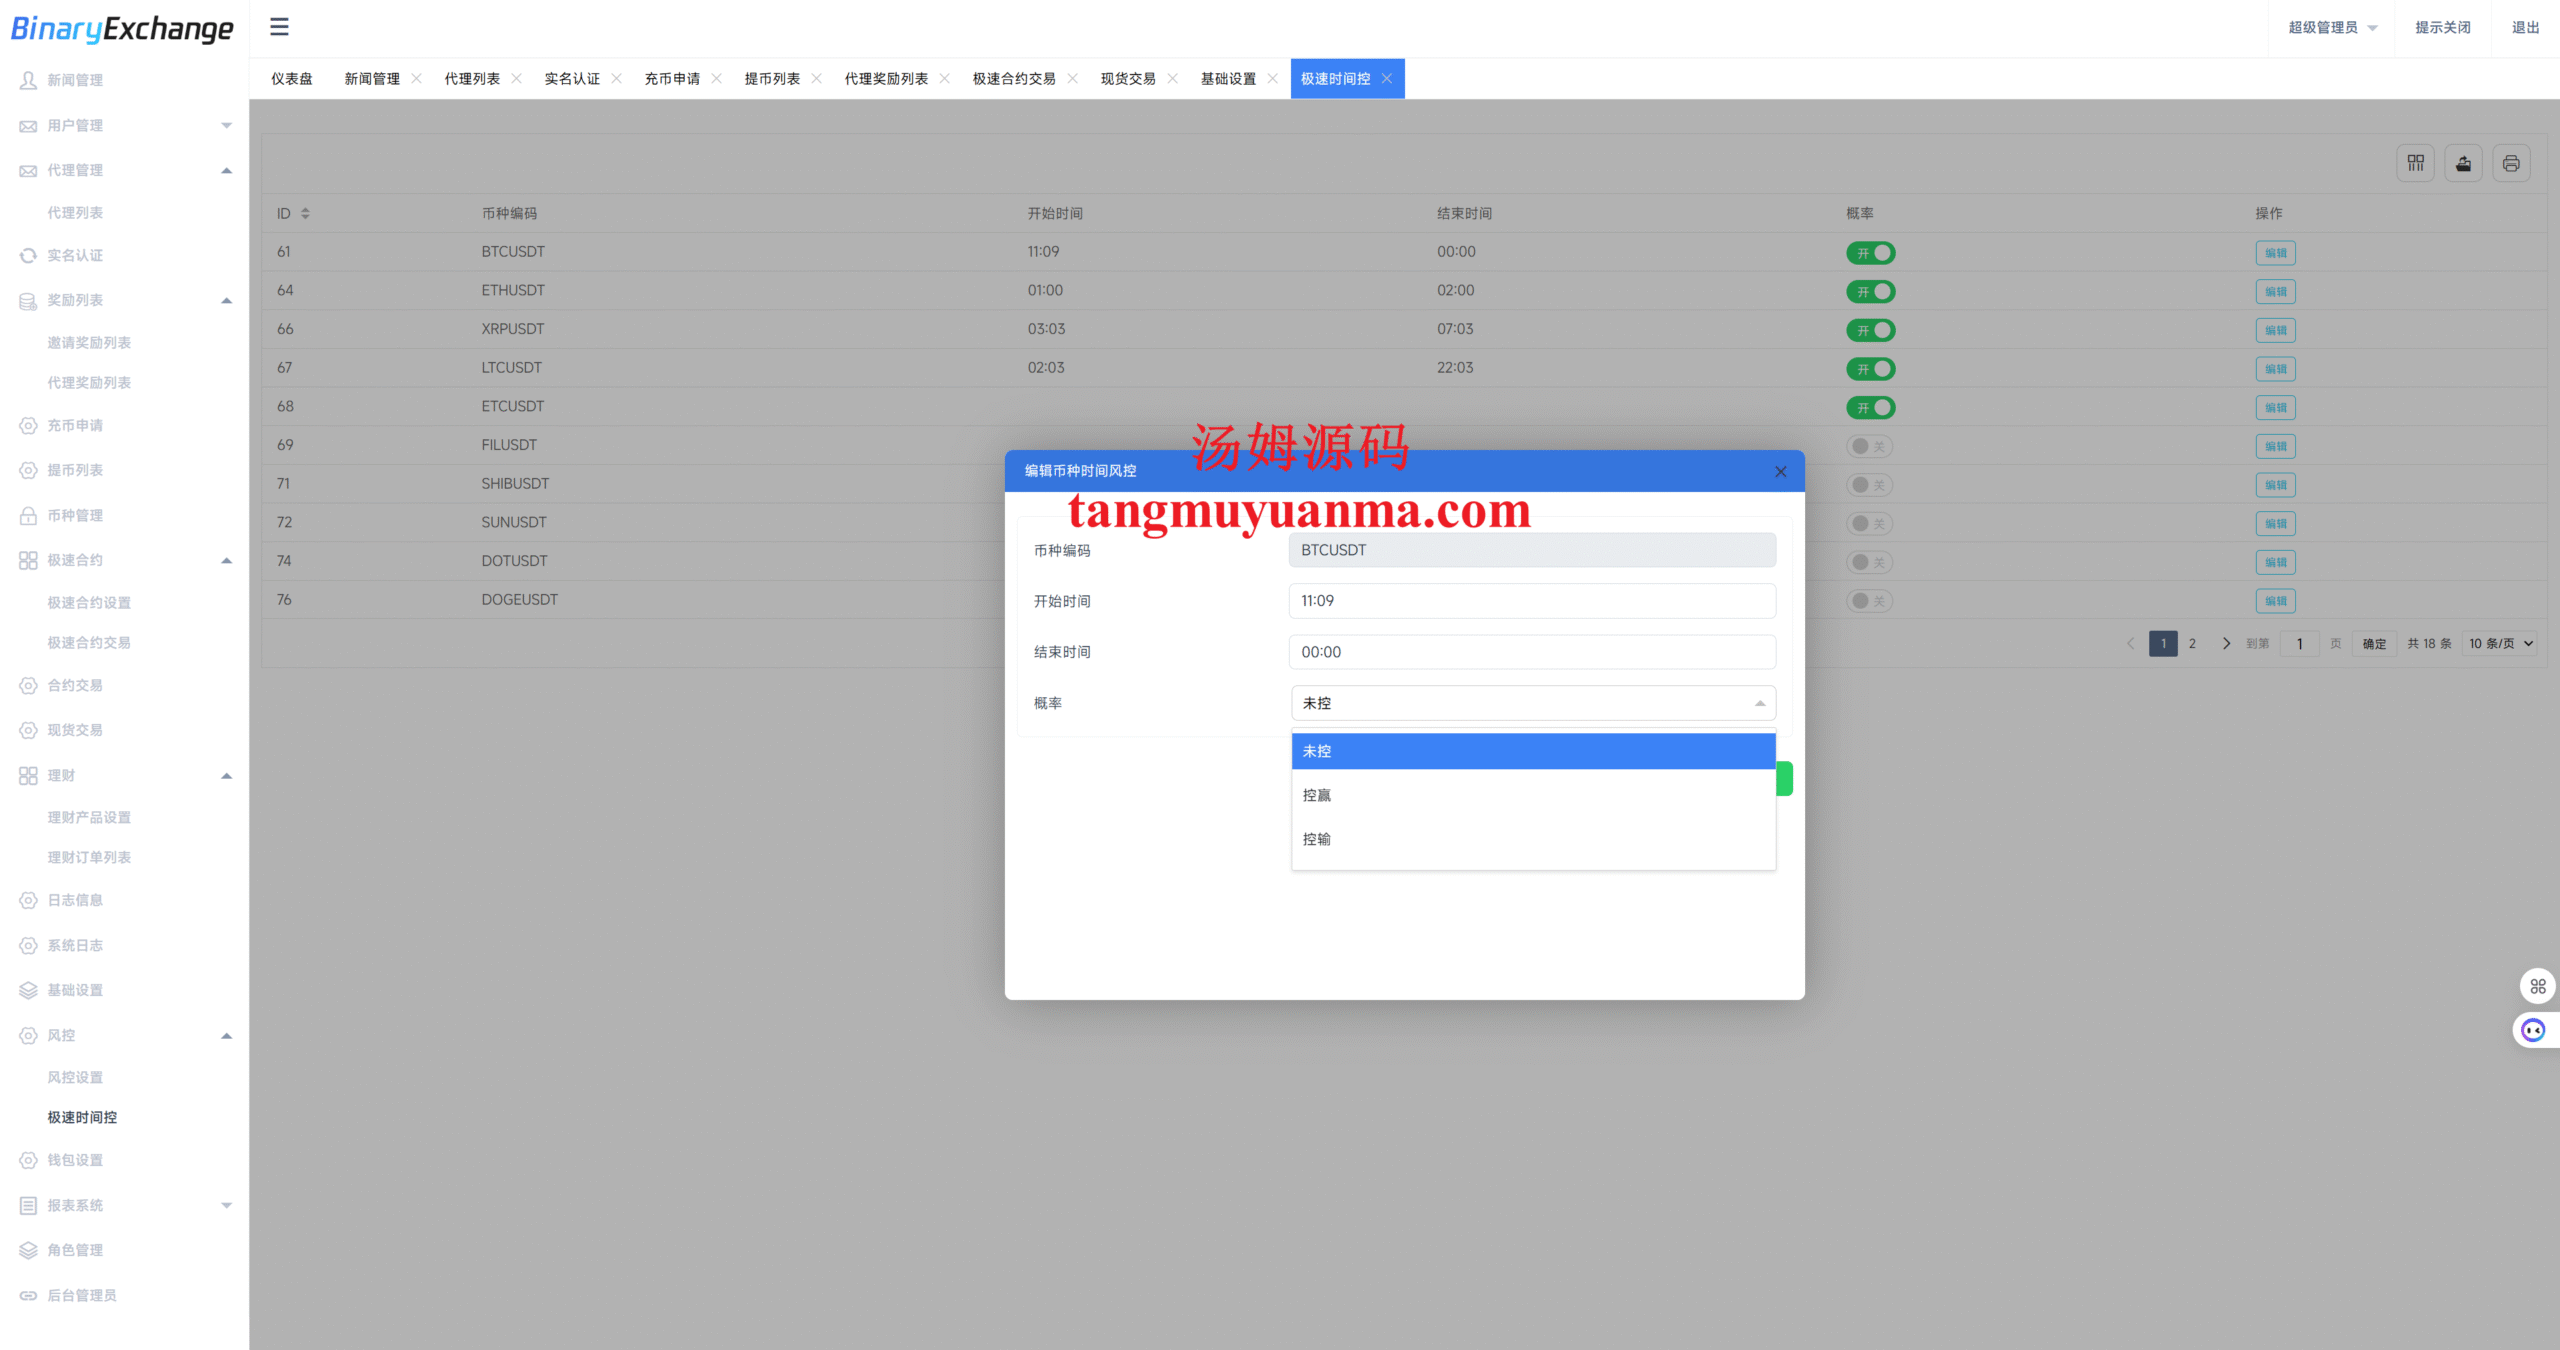Switch to the 基础设置 tab
The image size is (2560, 1350).
[1228, 79]
